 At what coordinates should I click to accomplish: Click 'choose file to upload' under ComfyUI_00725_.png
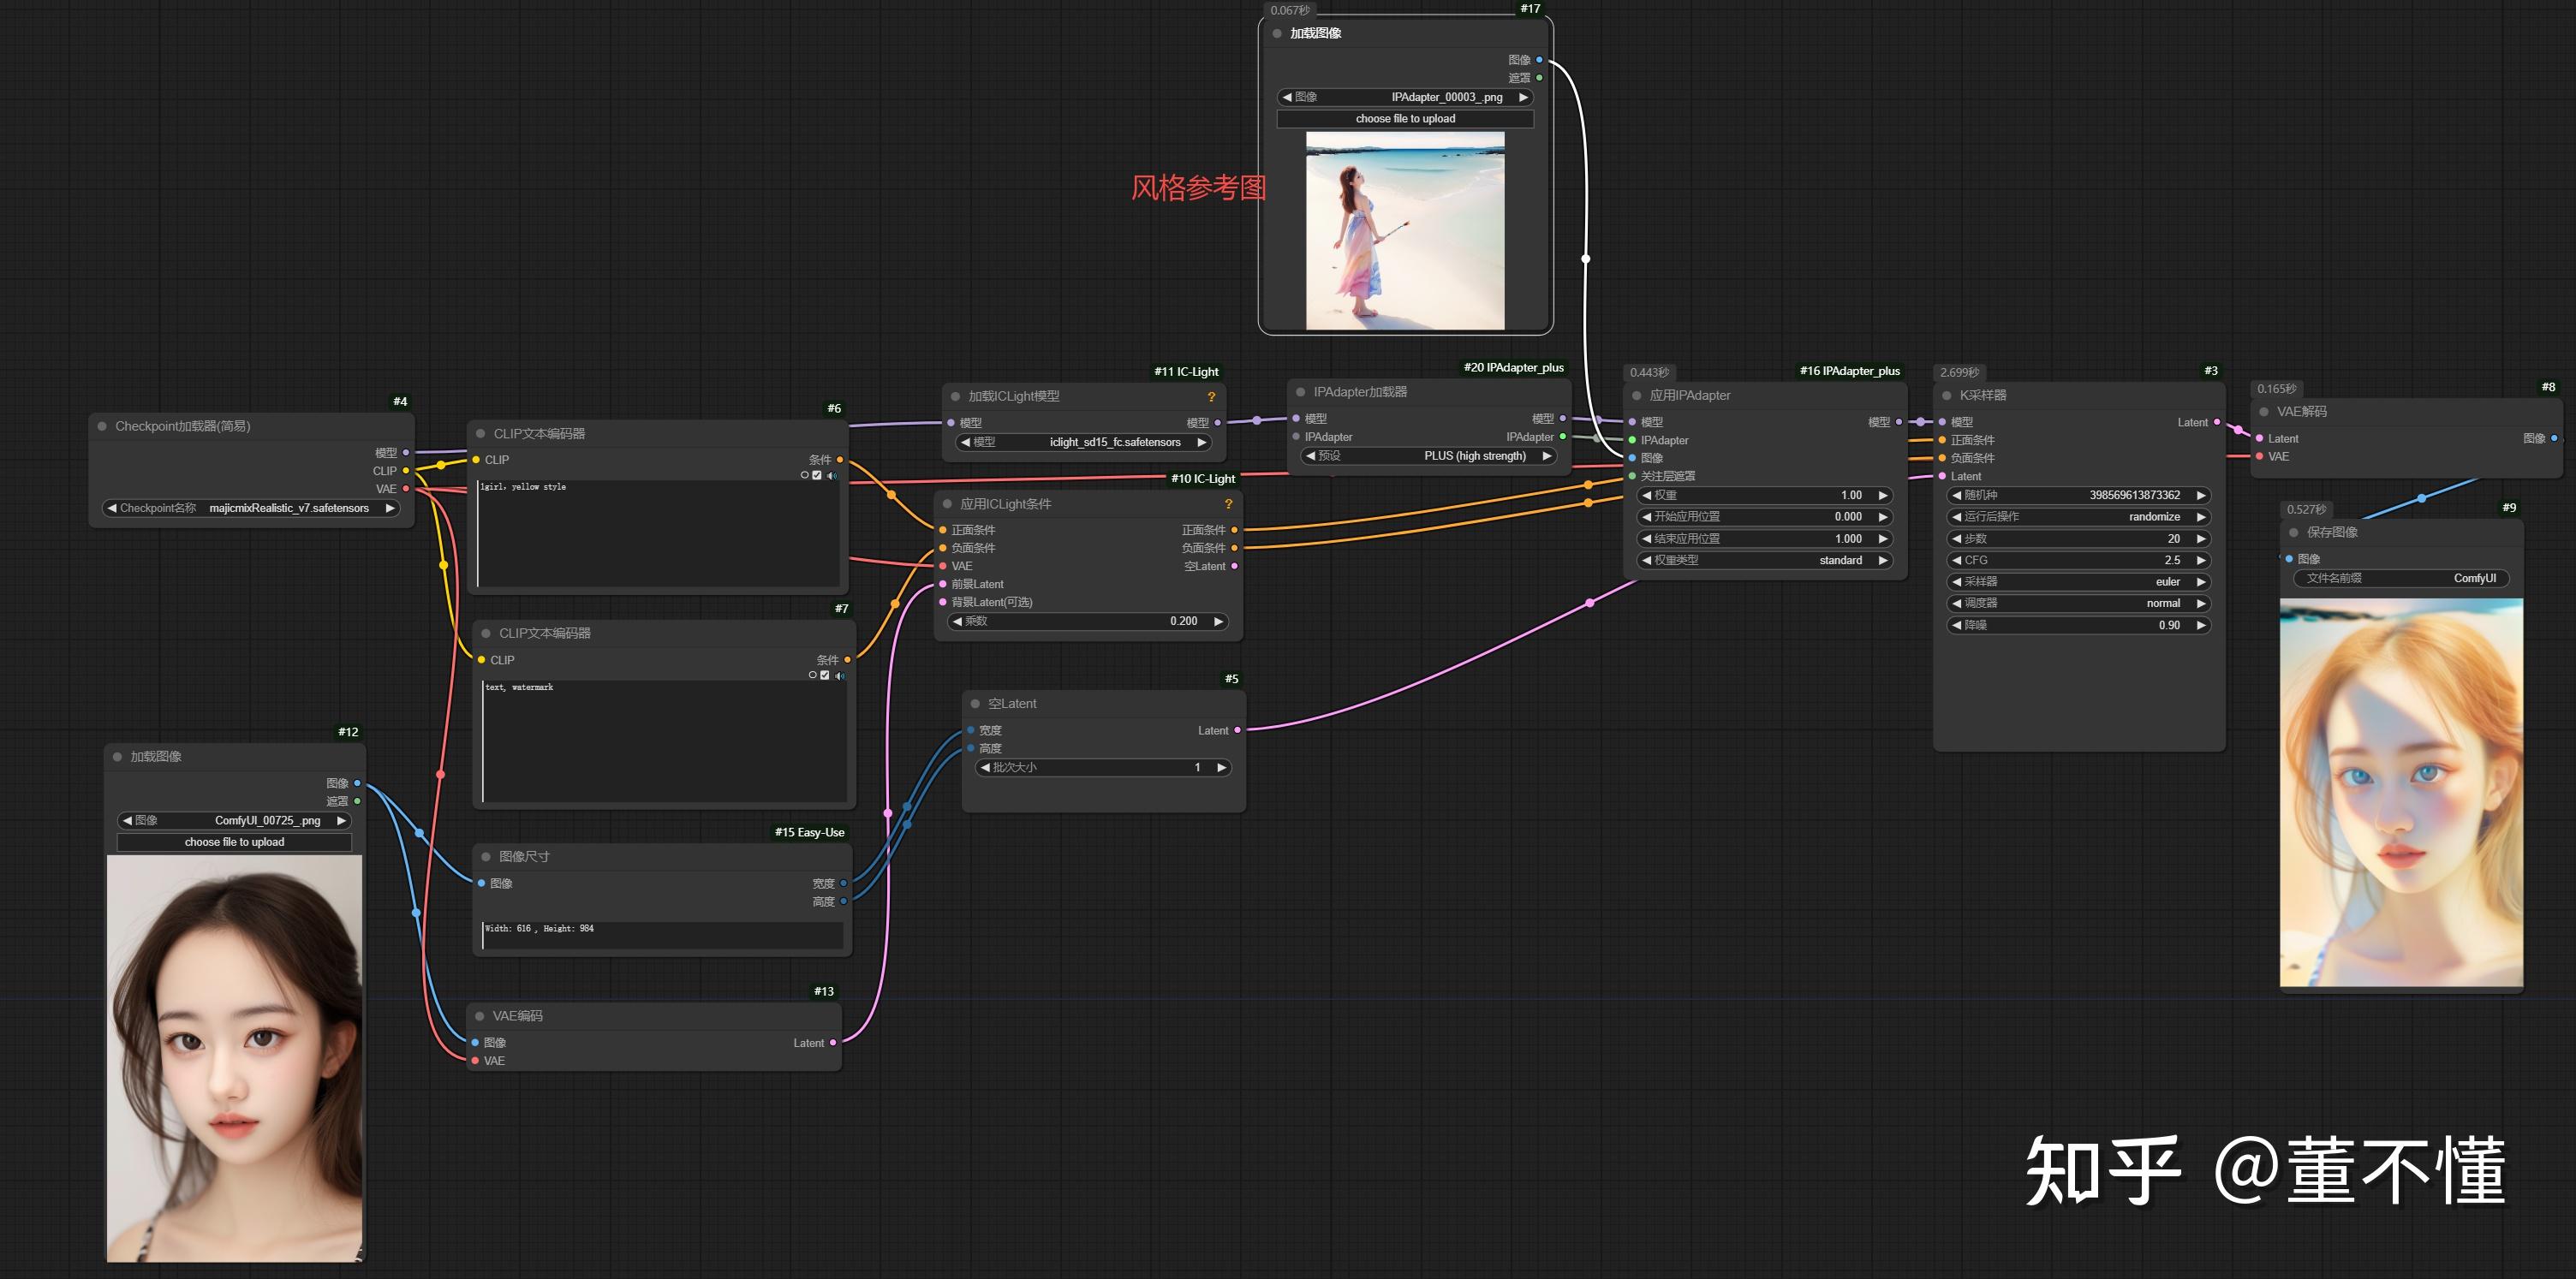coord(234,842)
